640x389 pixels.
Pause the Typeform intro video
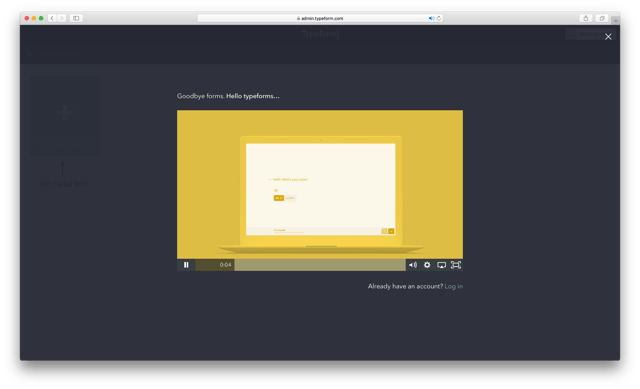point(186,265)
